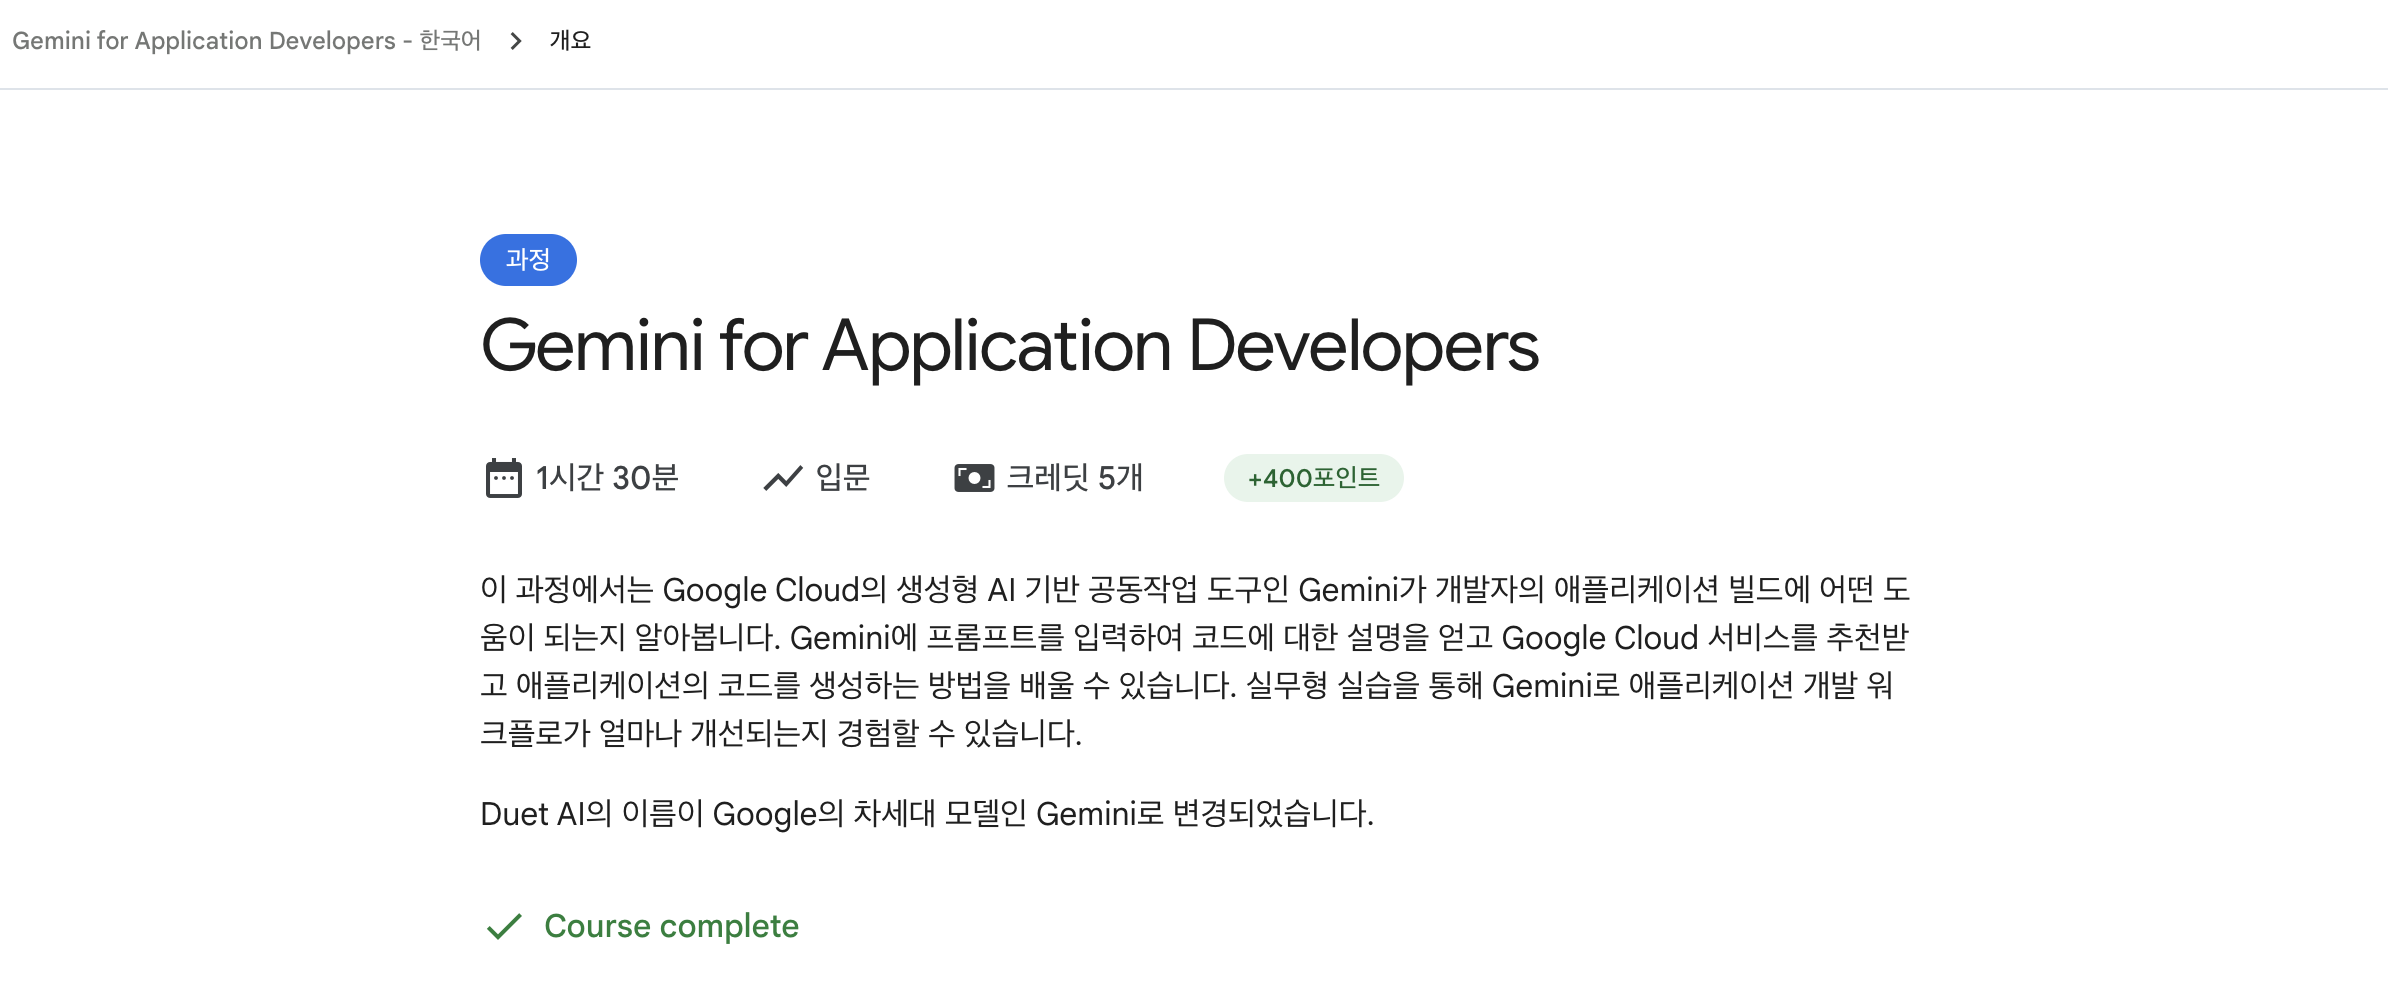Image resolution: width=2388 pixels, height=1000 pixels.
Task: Click the breadcrumb chevron arrow icon
Action: [516, 41]
